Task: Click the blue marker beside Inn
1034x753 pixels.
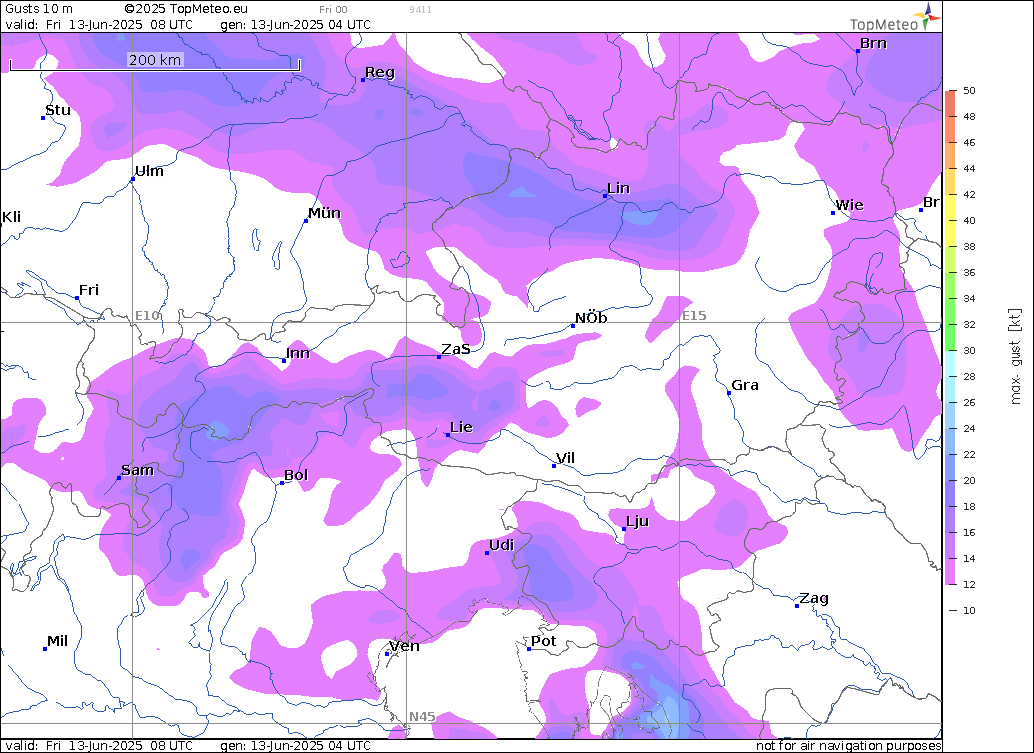Action: [284, 361]
